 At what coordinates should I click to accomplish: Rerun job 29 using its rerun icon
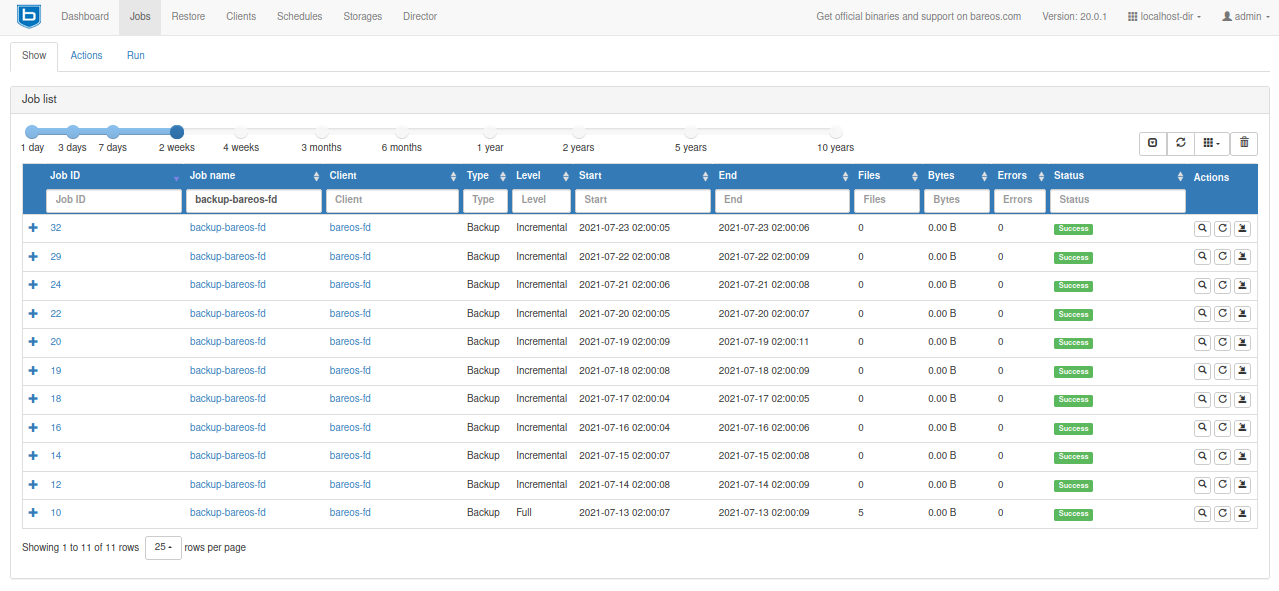coord(1222,257)
